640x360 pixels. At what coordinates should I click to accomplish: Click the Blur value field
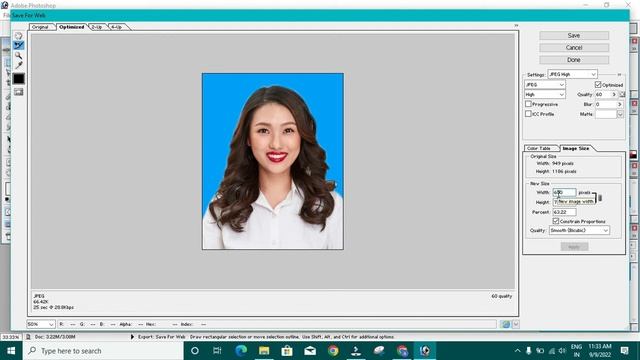coord(605,104)
